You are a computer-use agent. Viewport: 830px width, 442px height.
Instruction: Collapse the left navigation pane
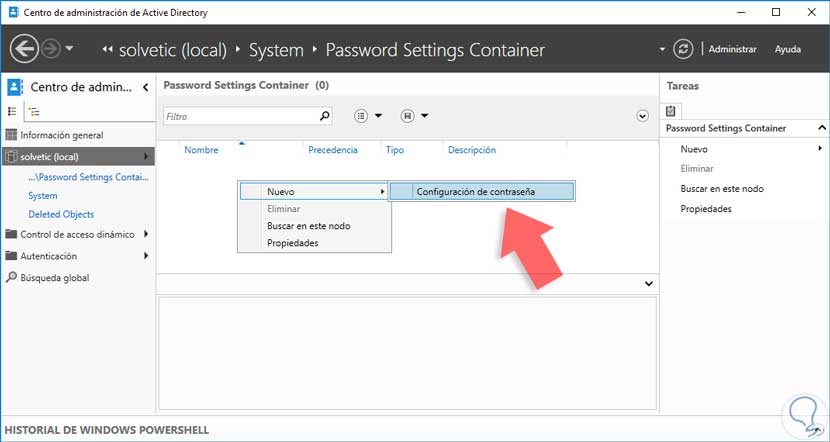coord(146,87)
